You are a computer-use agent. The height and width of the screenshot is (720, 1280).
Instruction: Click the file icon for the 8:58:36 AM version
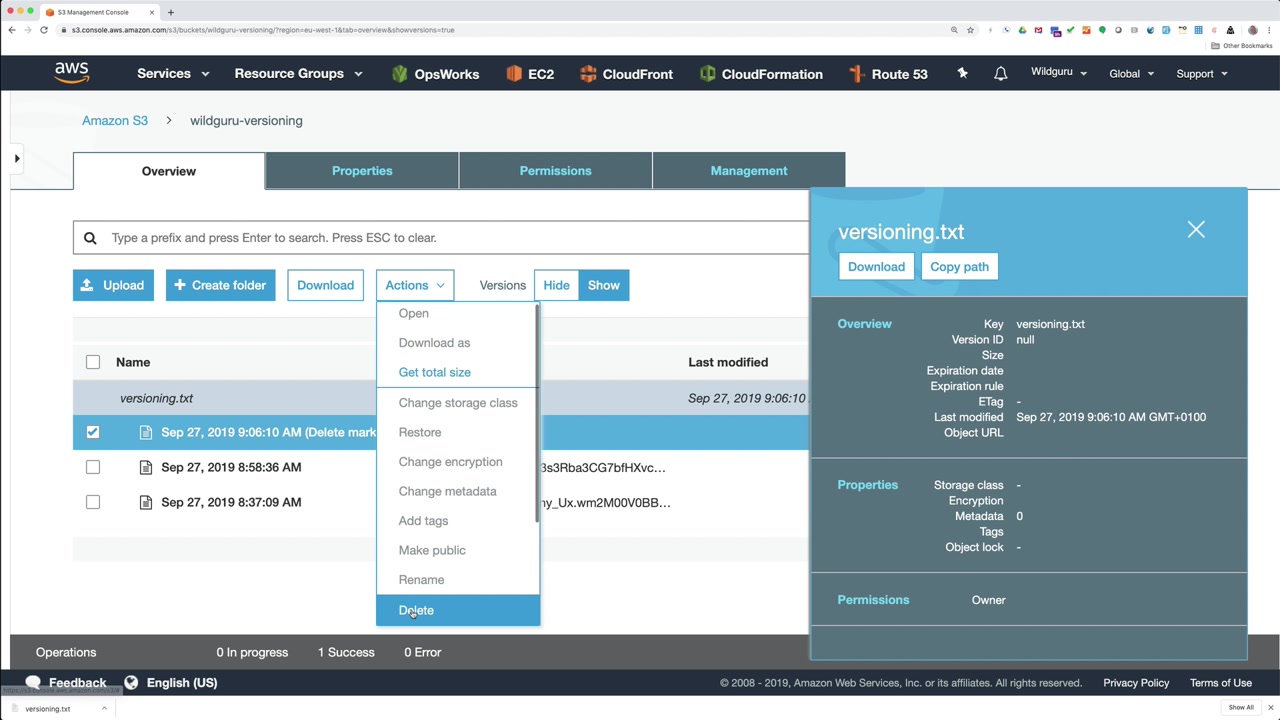coord(146,467)
